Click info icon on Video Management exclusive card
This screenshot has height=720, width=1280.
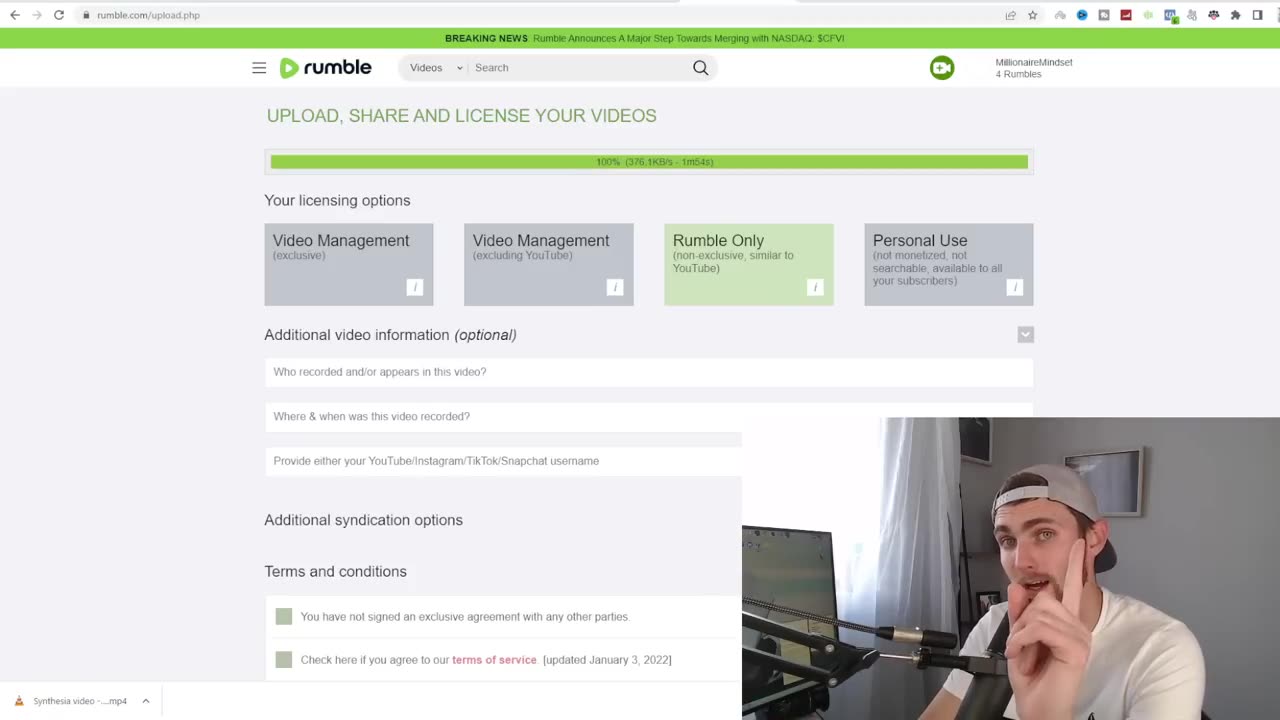415,287
